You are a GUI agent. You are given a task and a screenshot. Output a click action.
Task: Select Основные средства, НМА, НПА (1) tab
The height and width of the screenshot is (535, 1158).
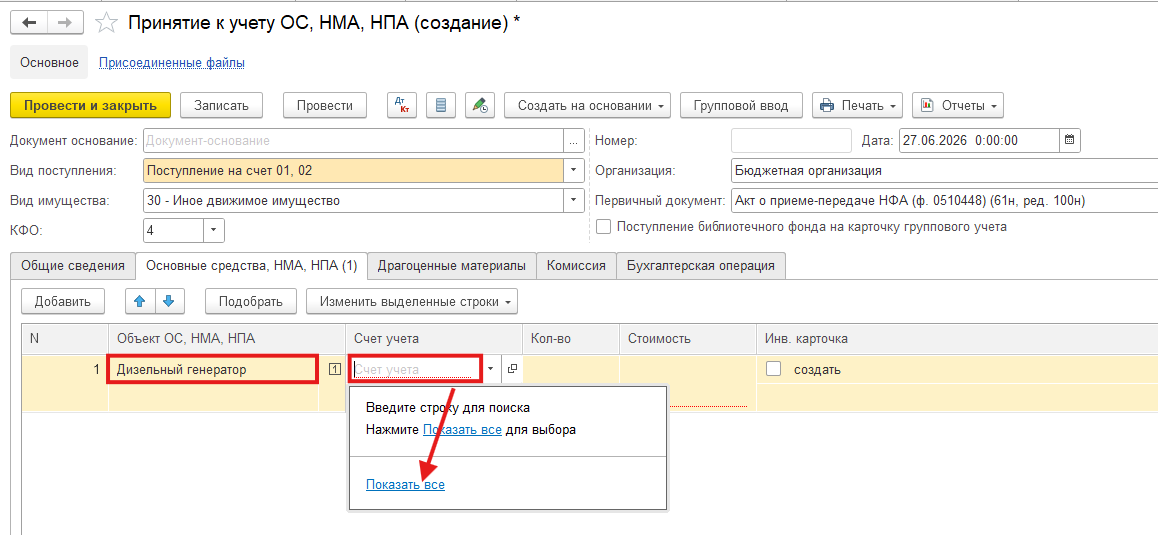click(x=252, y=266)
